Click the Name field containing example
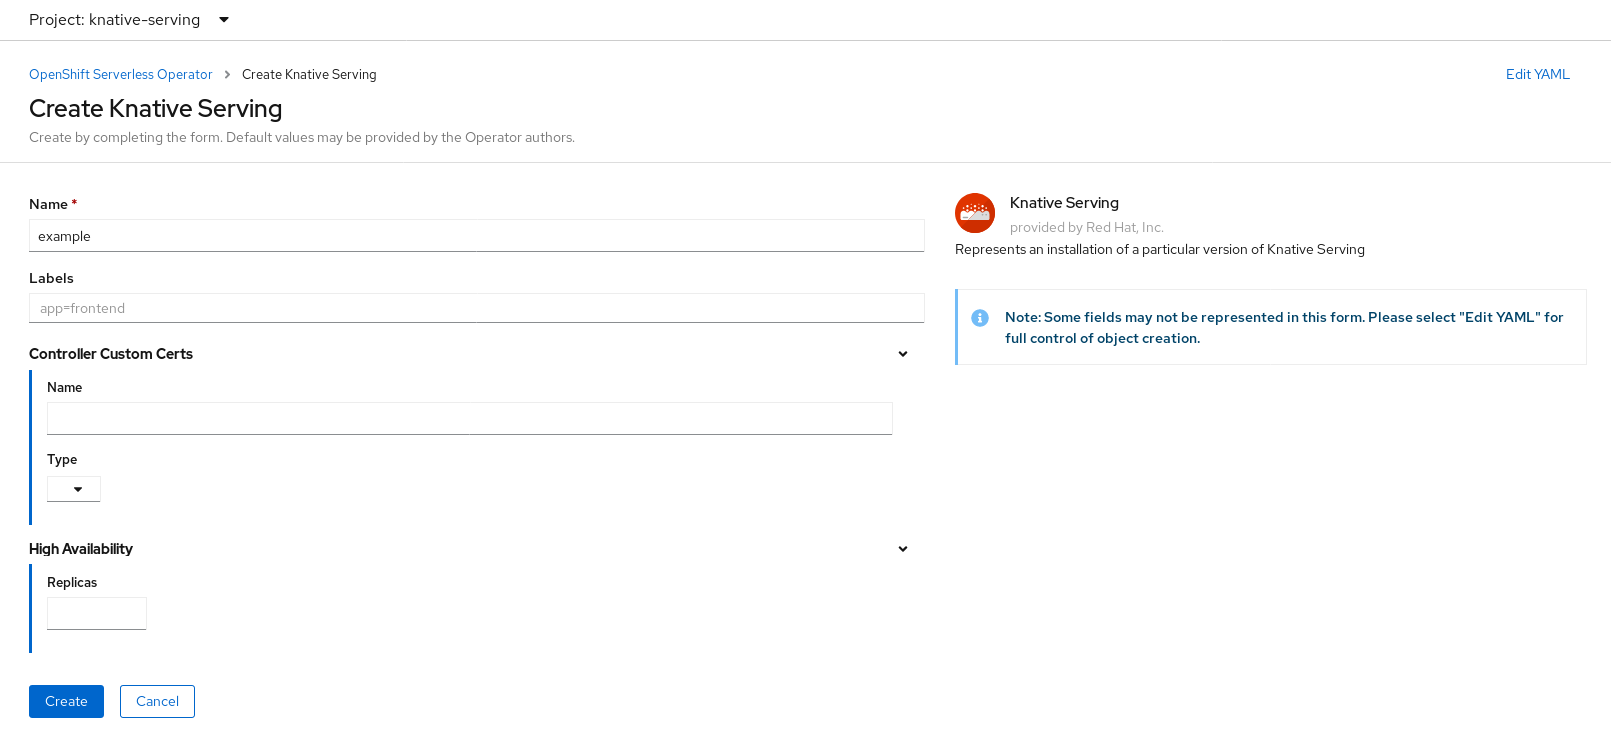Viewport: 1611px width, 732px height. click(476, 236)
